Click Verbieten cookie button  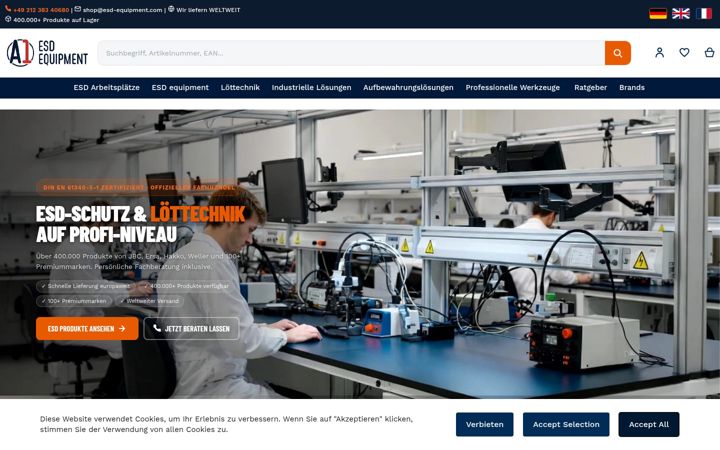[484, 424]
